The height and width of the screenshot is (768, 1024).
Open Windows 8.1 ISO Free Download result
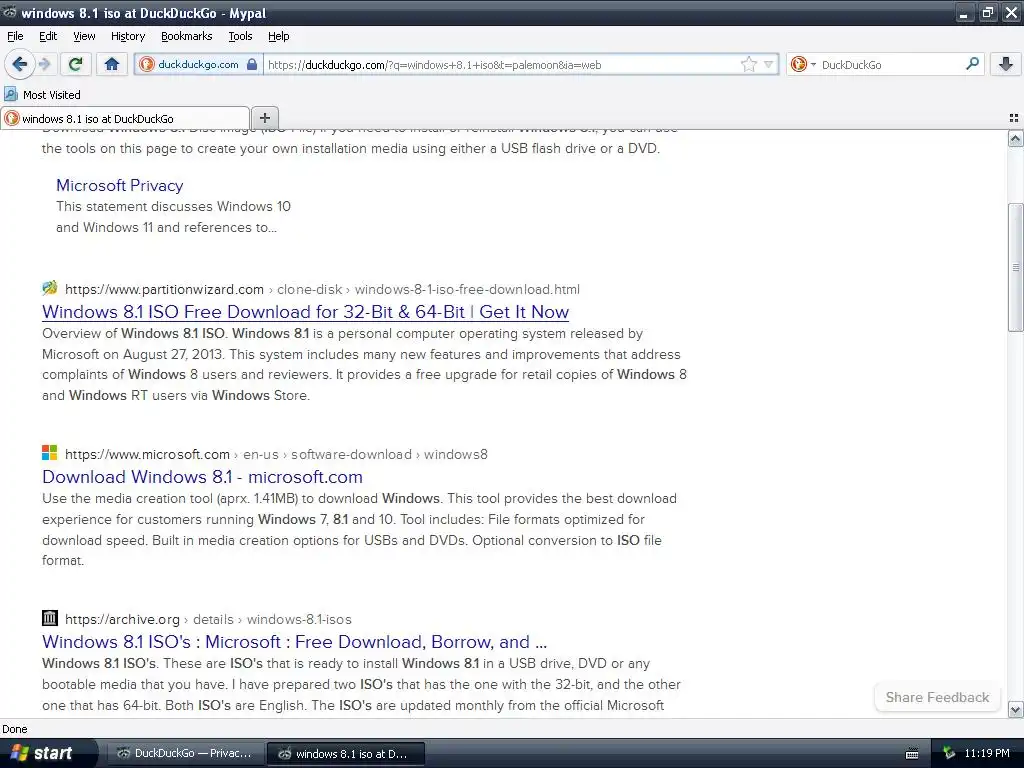tap(306, 312)
